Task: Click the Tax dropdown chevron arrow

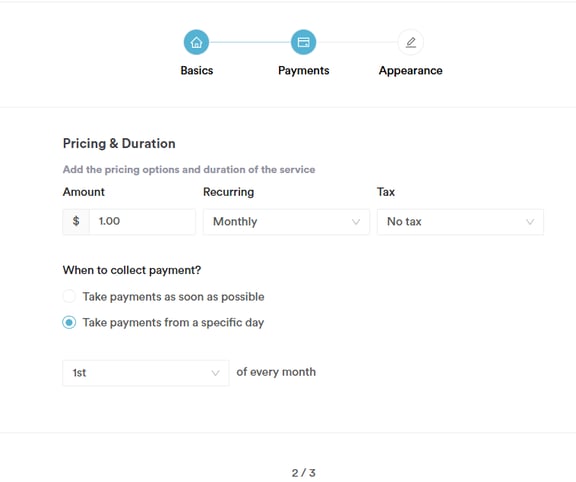Action: click(530, 222)
